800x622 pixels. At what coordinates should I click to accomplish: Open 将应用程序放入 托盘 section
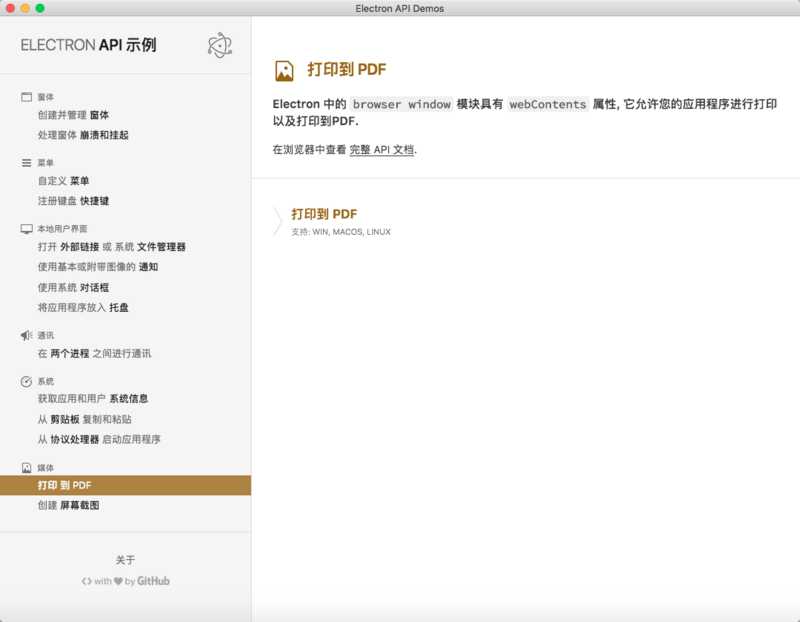coord(83,307)
